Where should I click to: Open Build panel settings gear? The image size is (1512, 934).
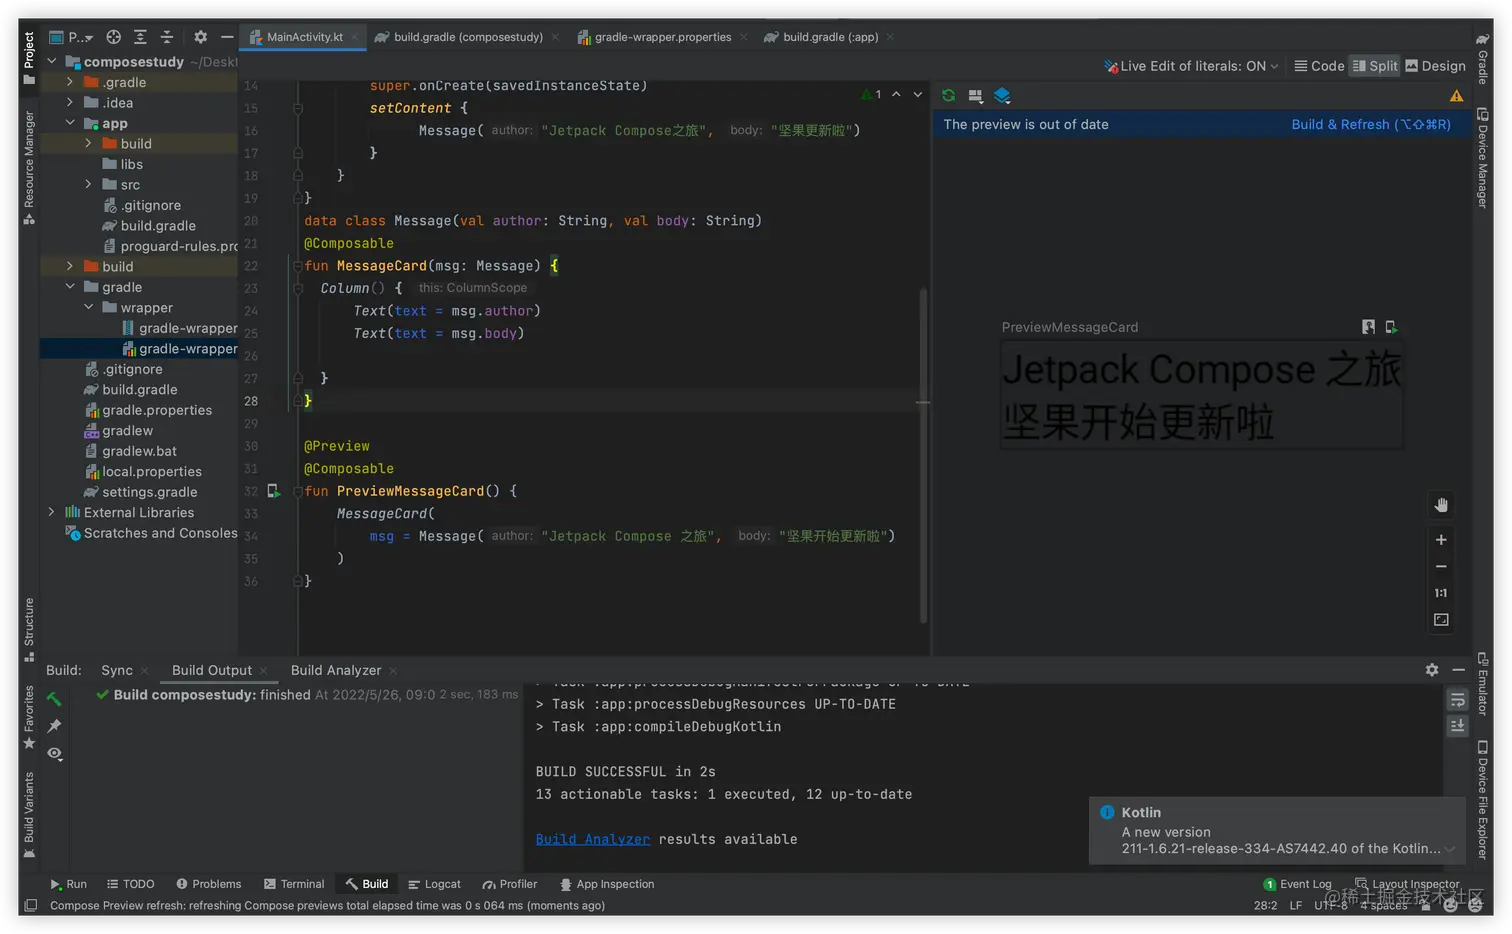[1432, 670]
